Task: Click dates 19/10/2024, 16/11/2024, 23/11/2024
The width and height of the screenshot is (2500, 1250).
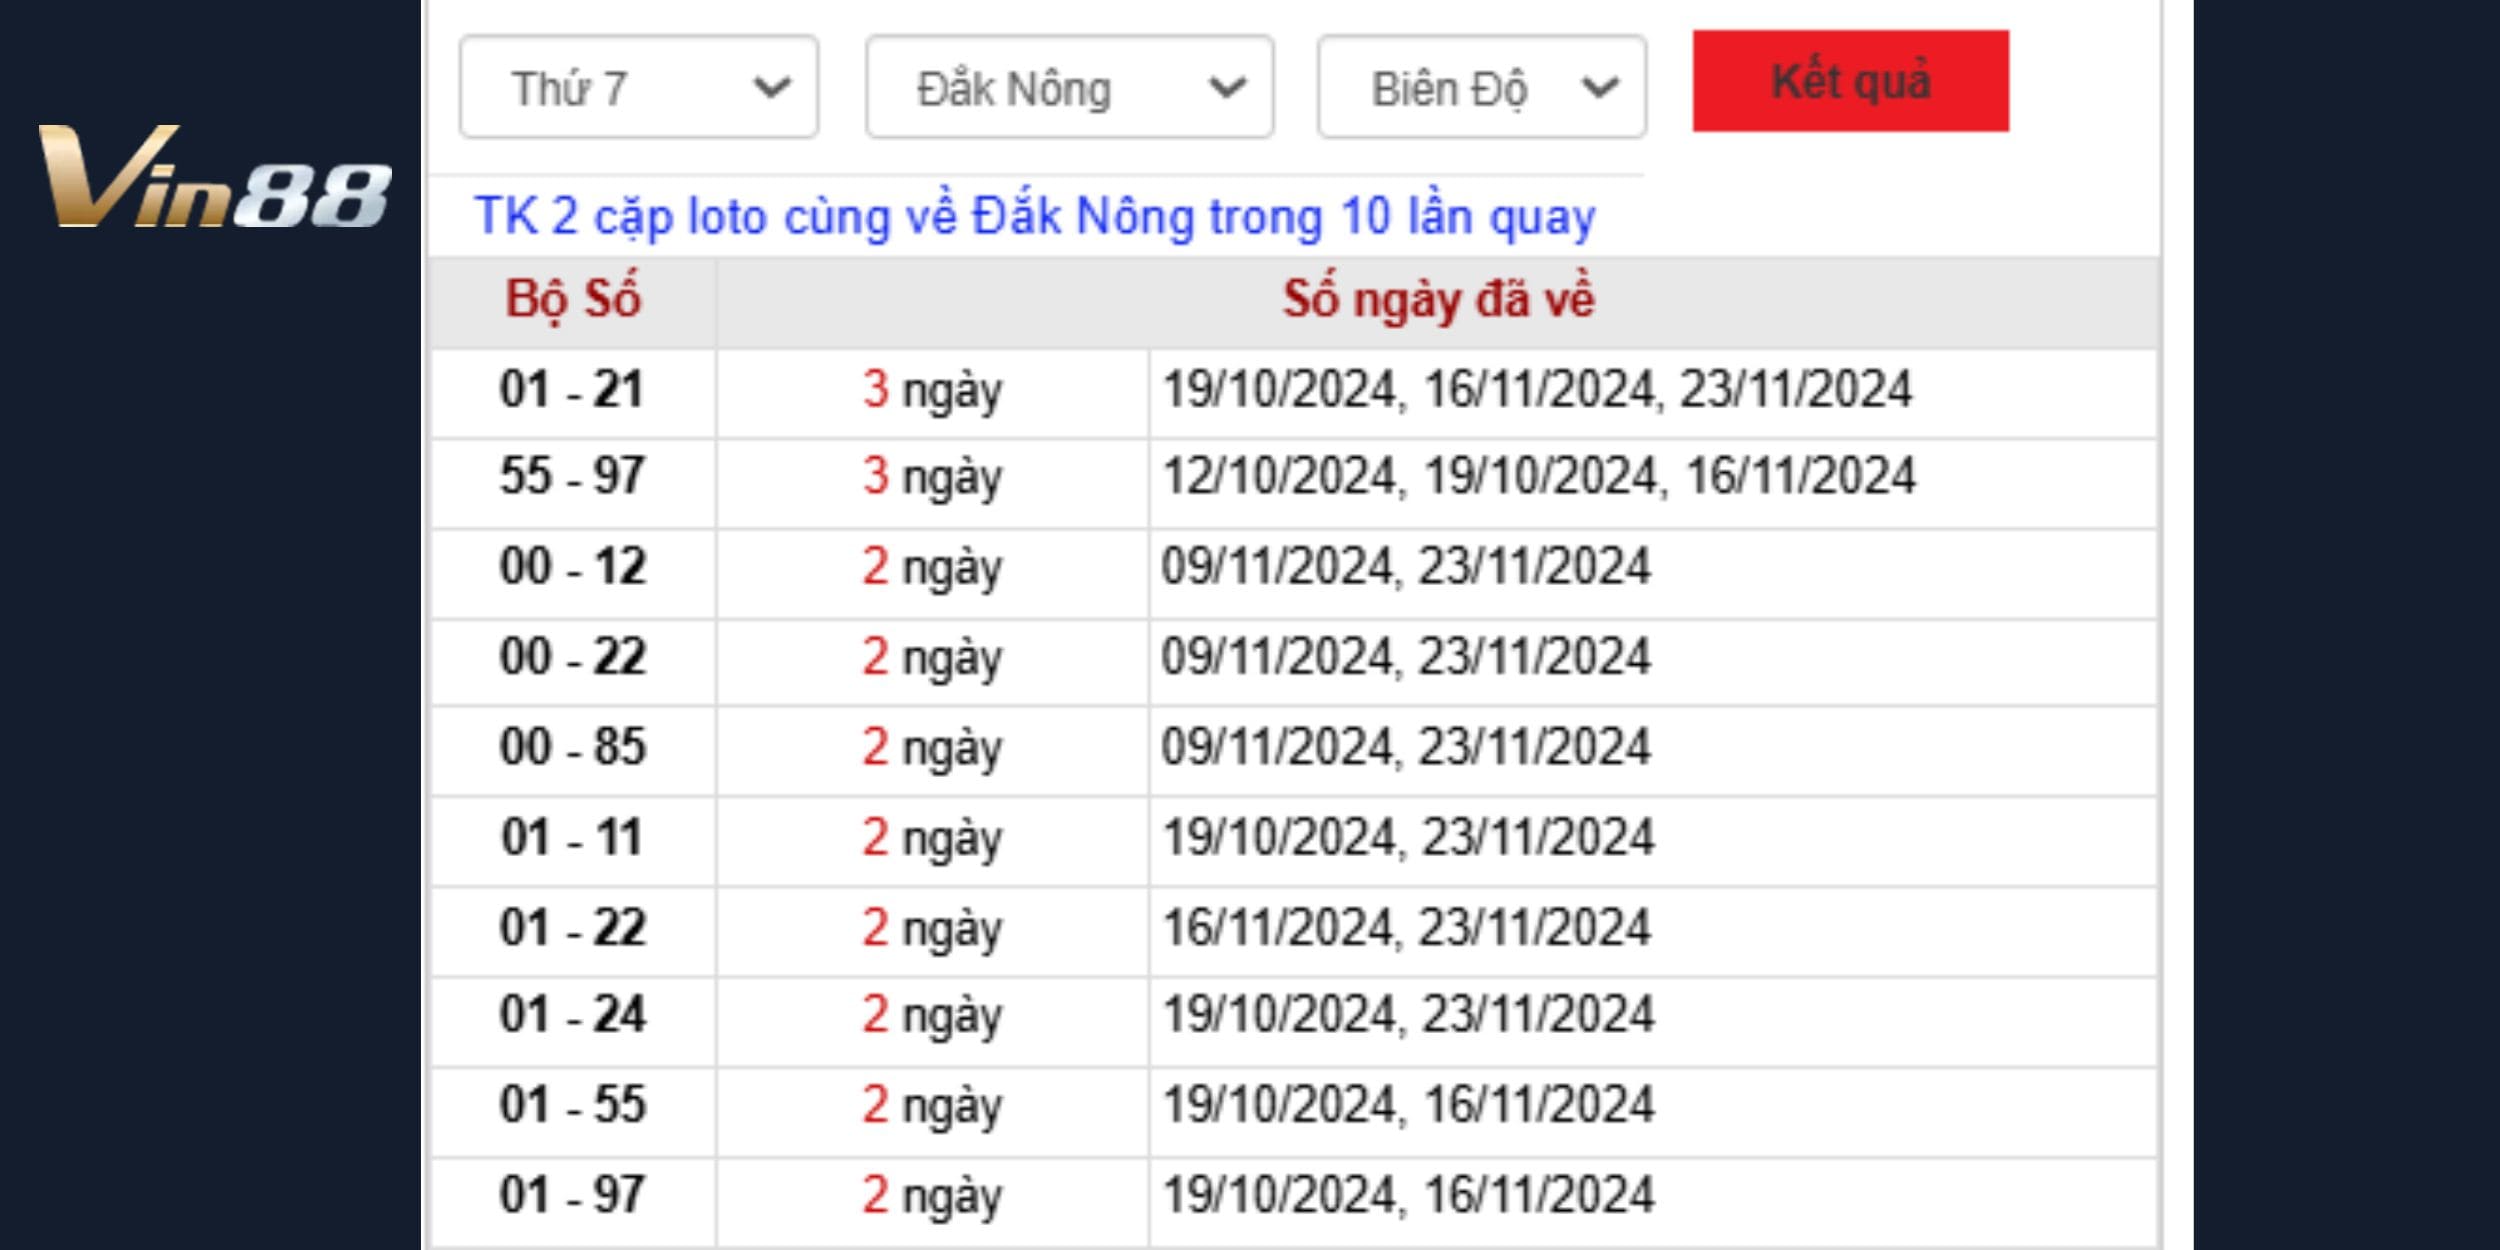Action: 1537,390
